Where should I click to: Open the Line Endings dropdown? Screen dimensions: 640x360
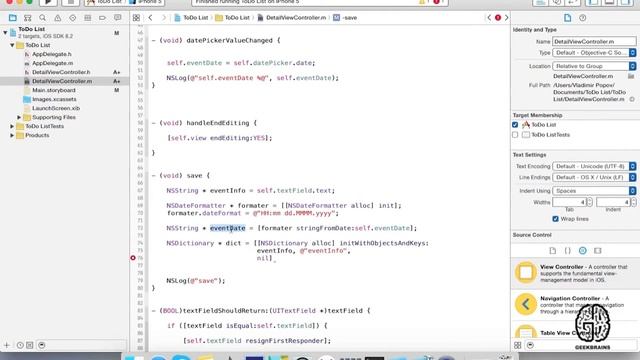click(594, 178)
